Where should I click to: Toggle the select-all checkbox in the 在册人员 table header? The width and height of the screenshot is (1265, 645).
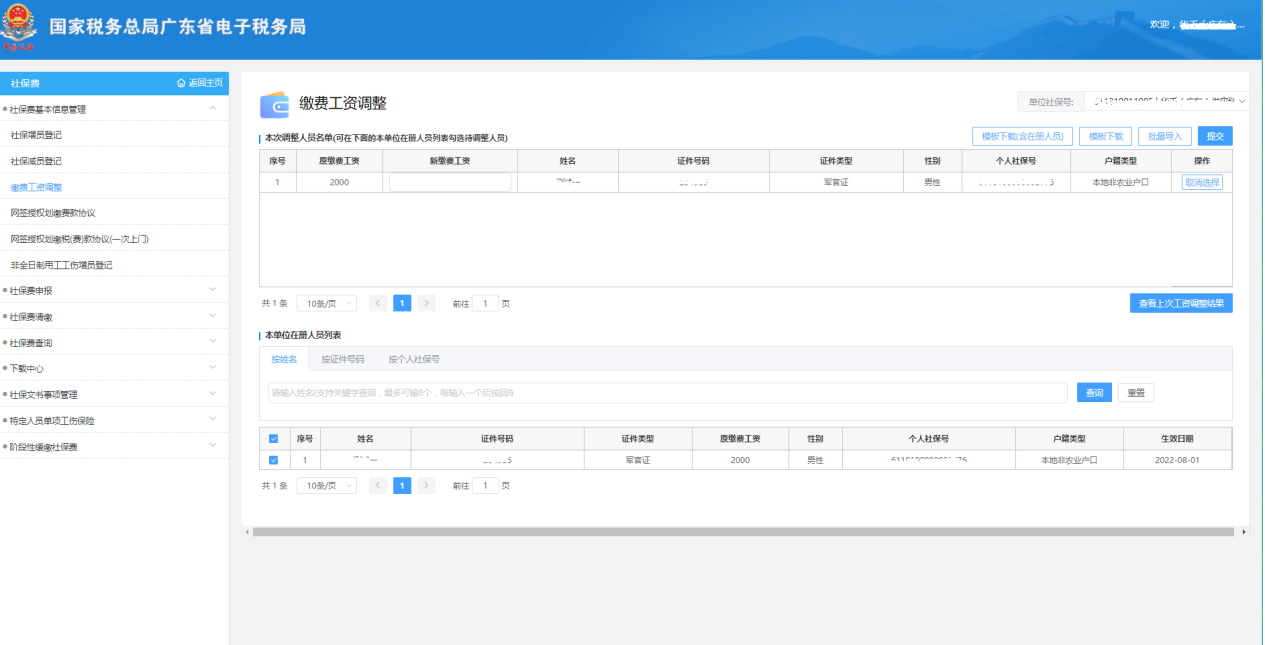(274, 438)
